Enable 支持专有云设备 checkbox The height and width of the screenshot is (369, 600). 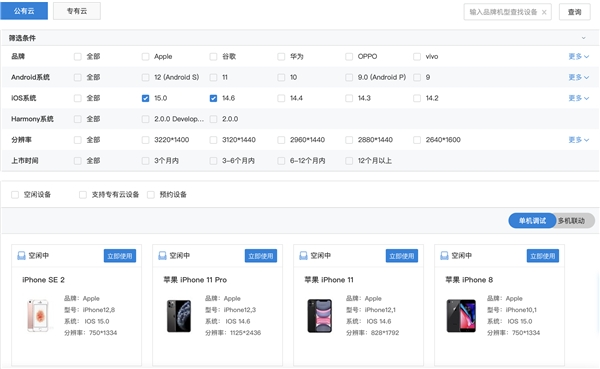[x=83, y=195]
